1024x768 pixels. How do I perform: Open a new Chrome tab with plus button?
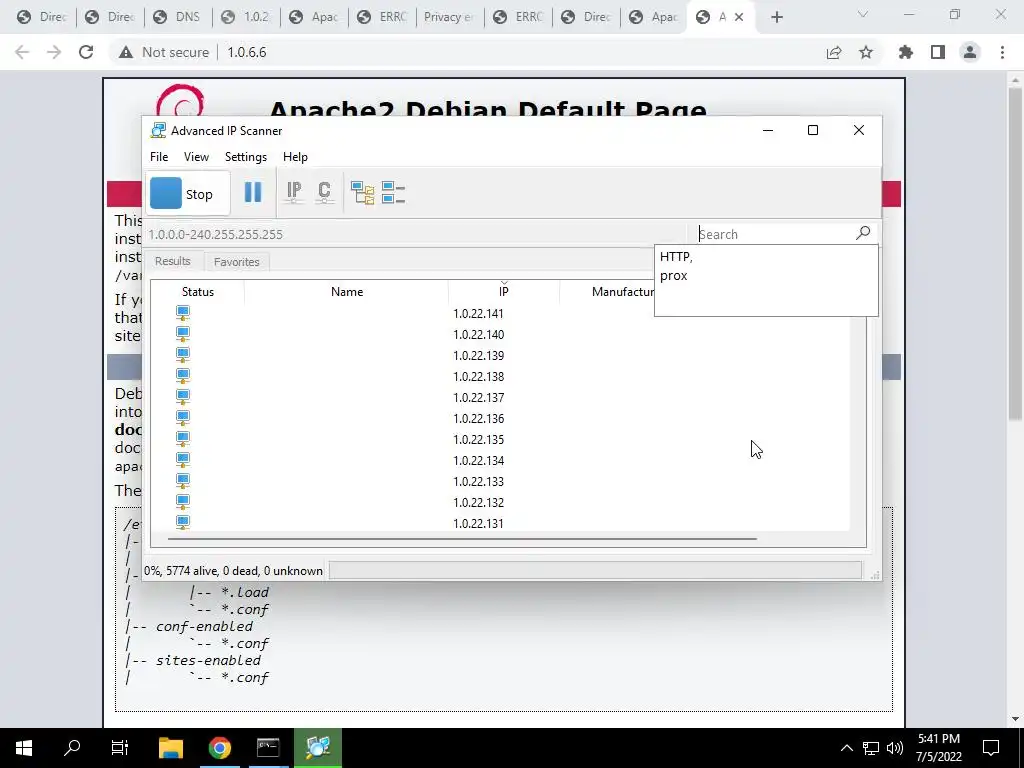click(x=776, y=18)
